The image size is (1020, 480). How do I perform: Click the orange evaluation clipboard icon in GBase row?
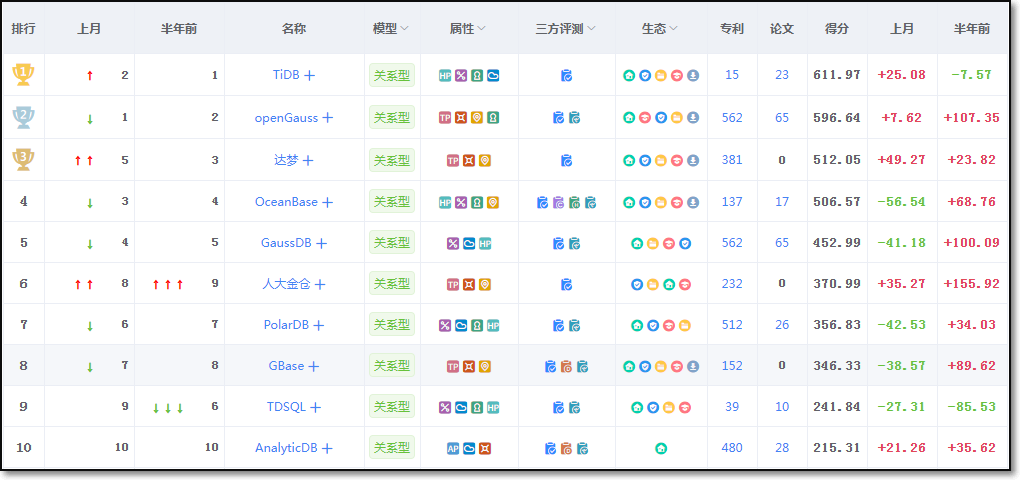(x=567, y=366)
